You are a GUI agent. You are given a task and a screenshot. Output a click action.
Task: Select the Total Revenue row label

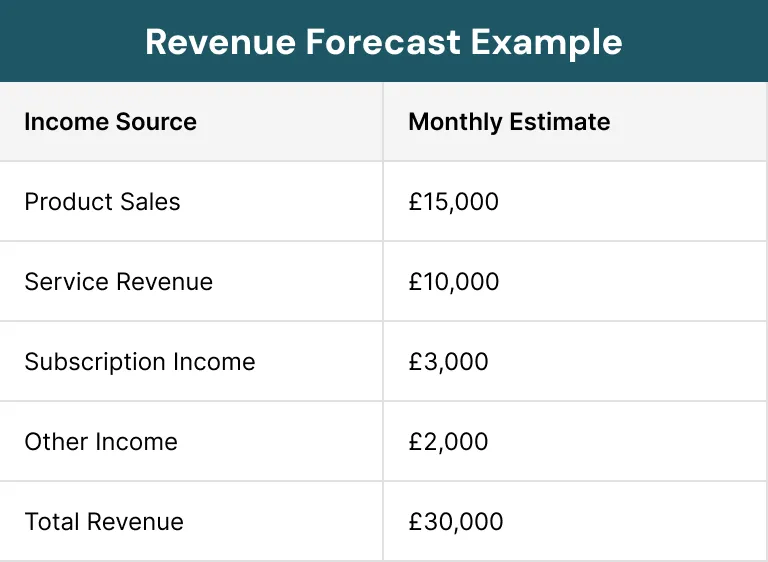tap(104, 521)
